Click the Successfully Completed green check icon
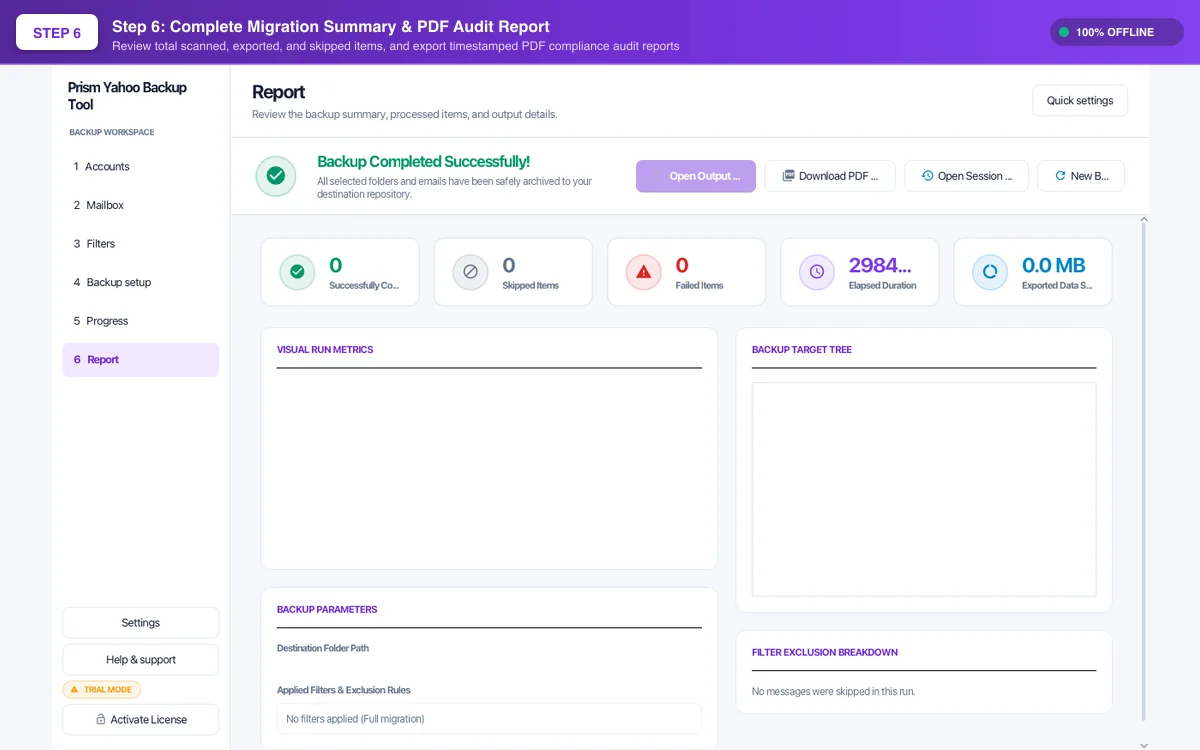The height and width of the screenshot is (750, 1200). (297, 271)
